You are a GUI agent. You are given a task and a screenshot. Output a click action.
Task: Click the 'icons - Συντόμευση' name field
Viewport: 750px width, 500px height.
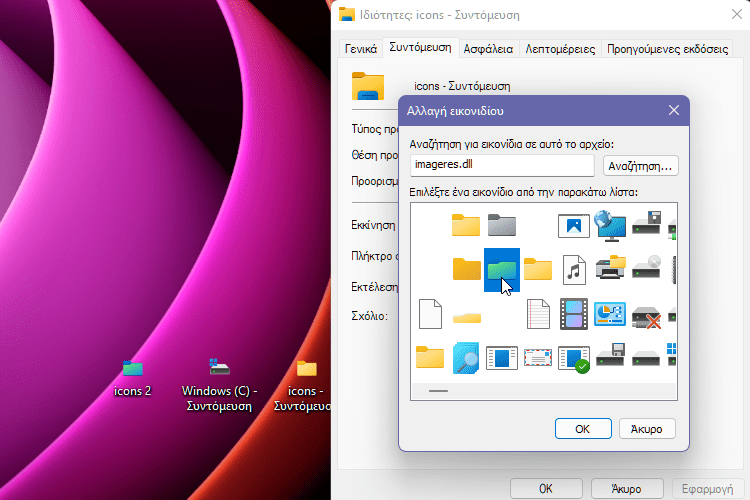click(x=462, y=86)
